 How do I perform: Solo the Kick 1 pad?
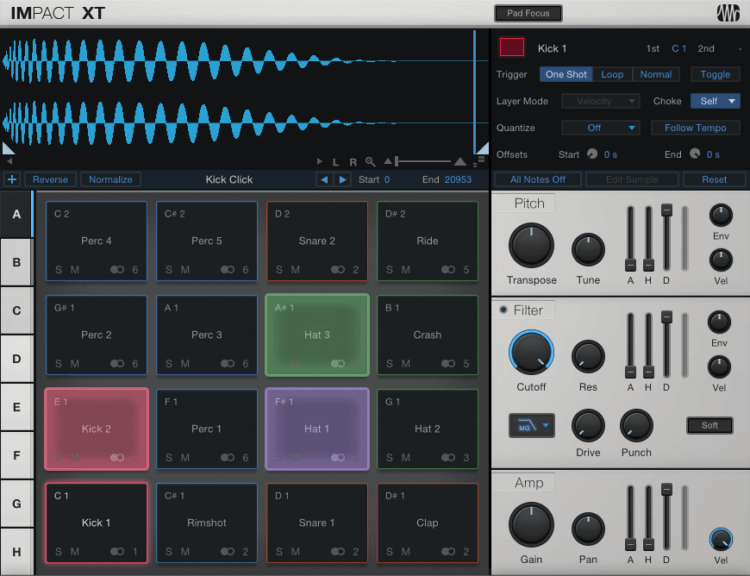tap(58, 552)
